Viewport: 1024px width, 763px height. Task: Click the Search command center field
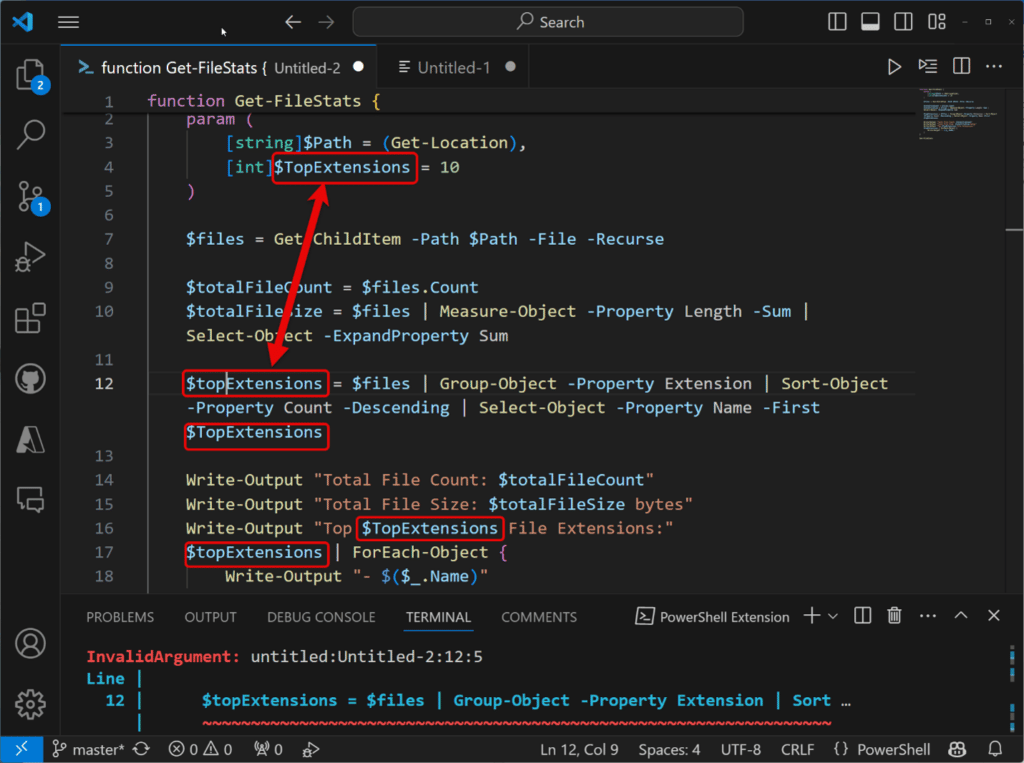pyautogui.click(x=548, y=22)
